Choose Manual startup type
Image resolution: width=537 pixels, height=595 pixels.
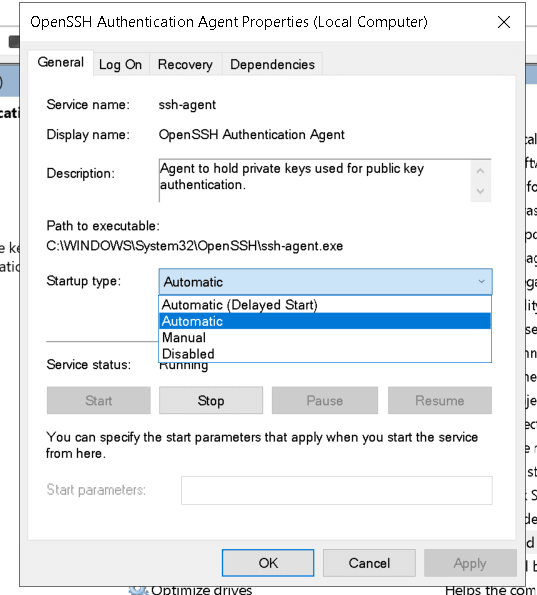click(x=325, y=337)
